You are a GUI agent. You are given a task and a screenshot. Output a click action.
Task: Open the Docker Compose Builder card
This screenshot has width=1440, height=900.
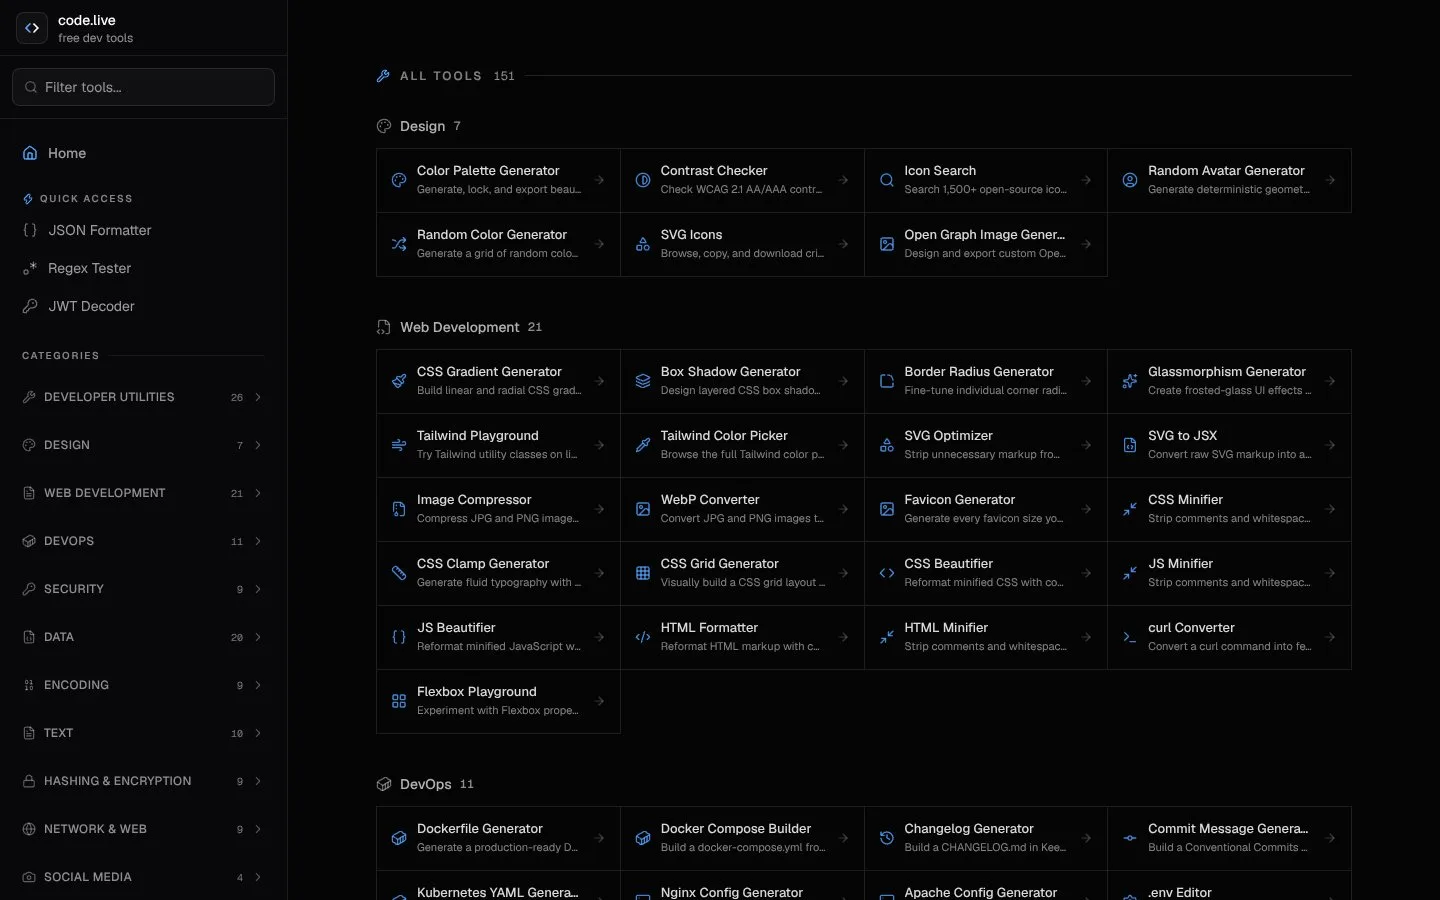pyautogui.click(x=742, y=838)
